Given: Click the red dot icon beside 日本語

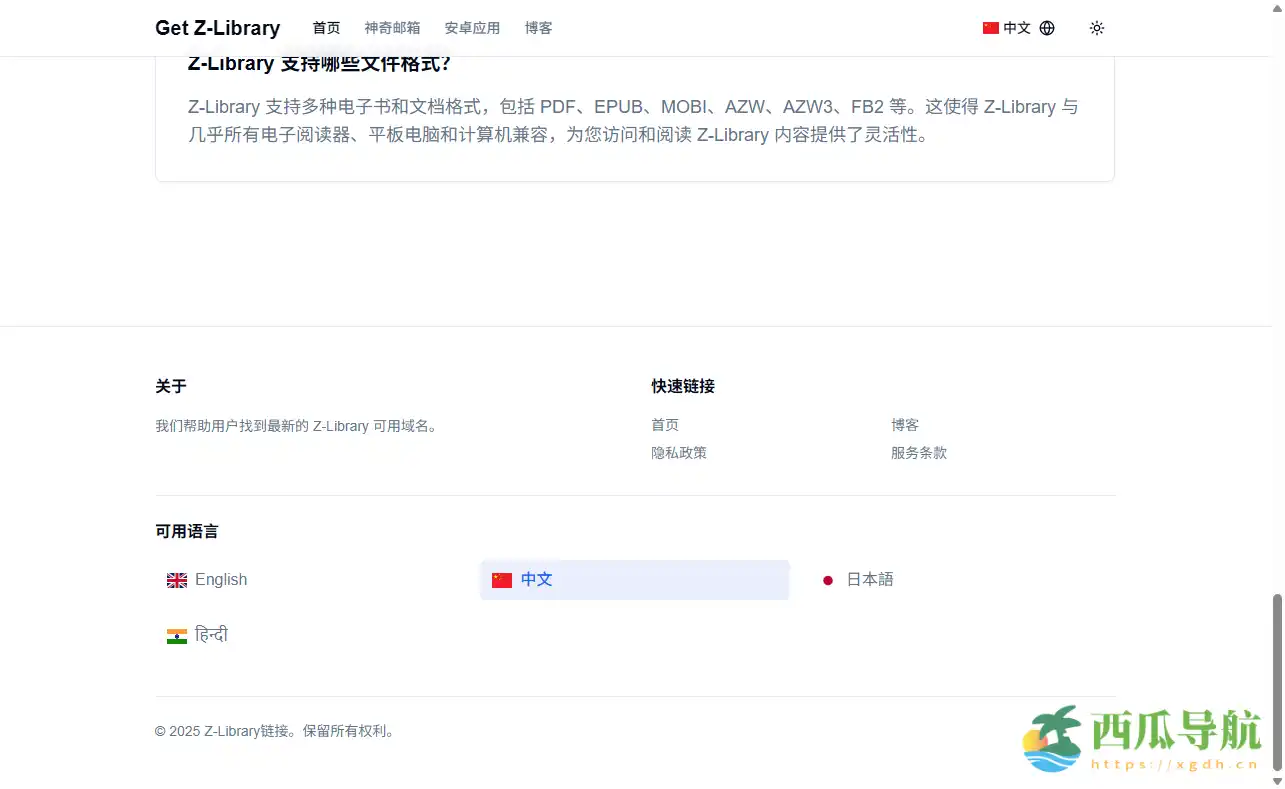Looking at the screenshot, I should pyautogui.click(x=827, y=580).
